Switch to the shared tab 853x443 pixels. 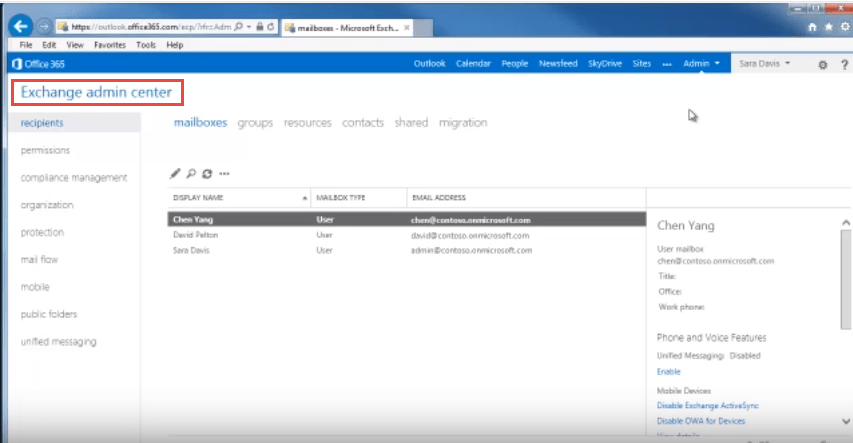pyautogui.click(x=411, y=123)
